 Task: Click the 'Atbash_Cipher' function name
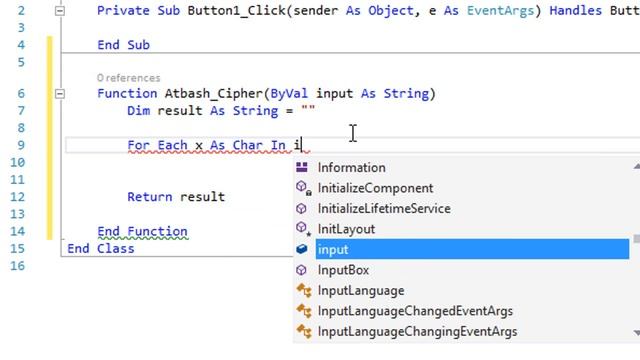(214, 93)
